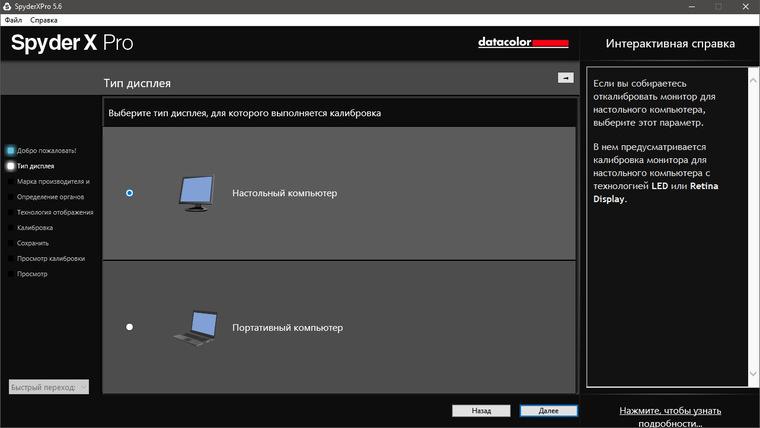Select the desktop computer radio button
Viewport: 760px width, 428px height.
pos(129,193)
